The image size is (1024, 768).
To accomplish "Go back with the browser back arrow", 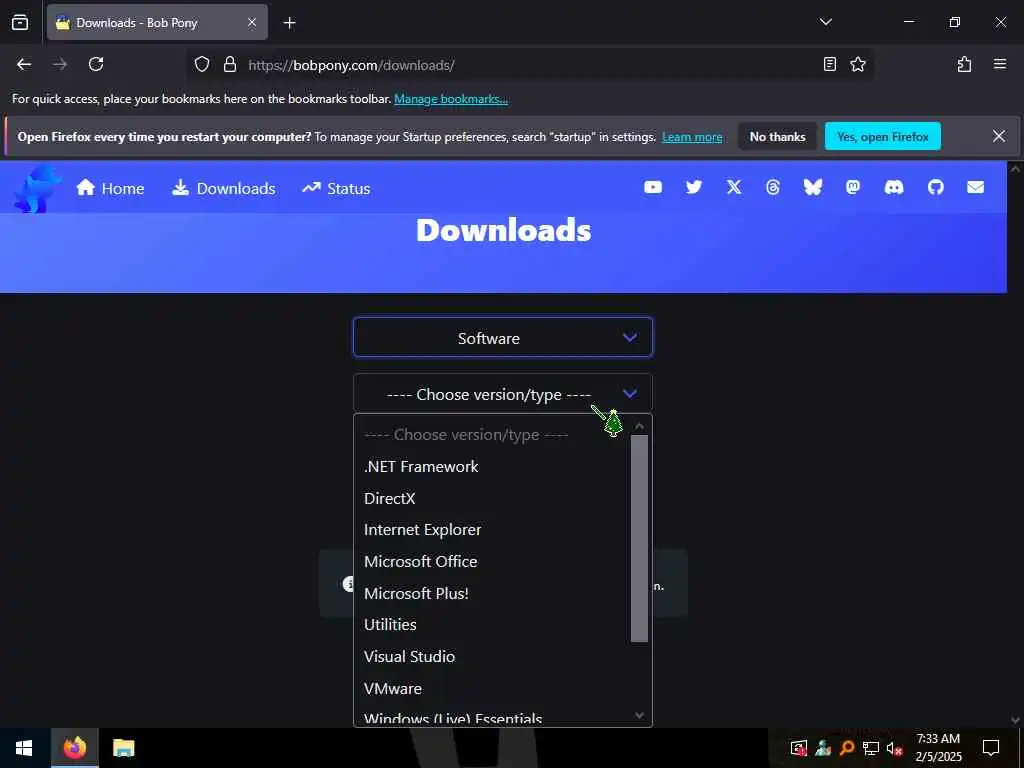I will [24, 64].
